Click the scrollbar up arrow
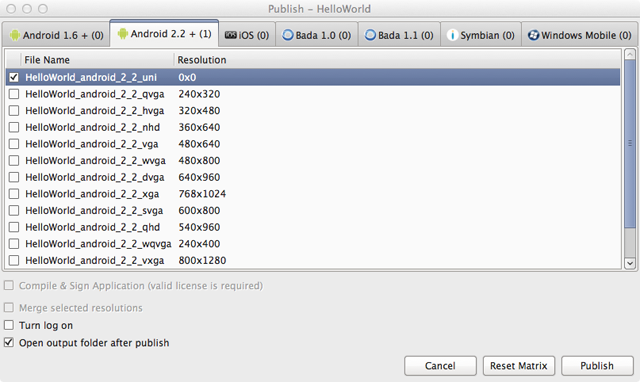This screenshot has height=382, width=640. point(630,54)
